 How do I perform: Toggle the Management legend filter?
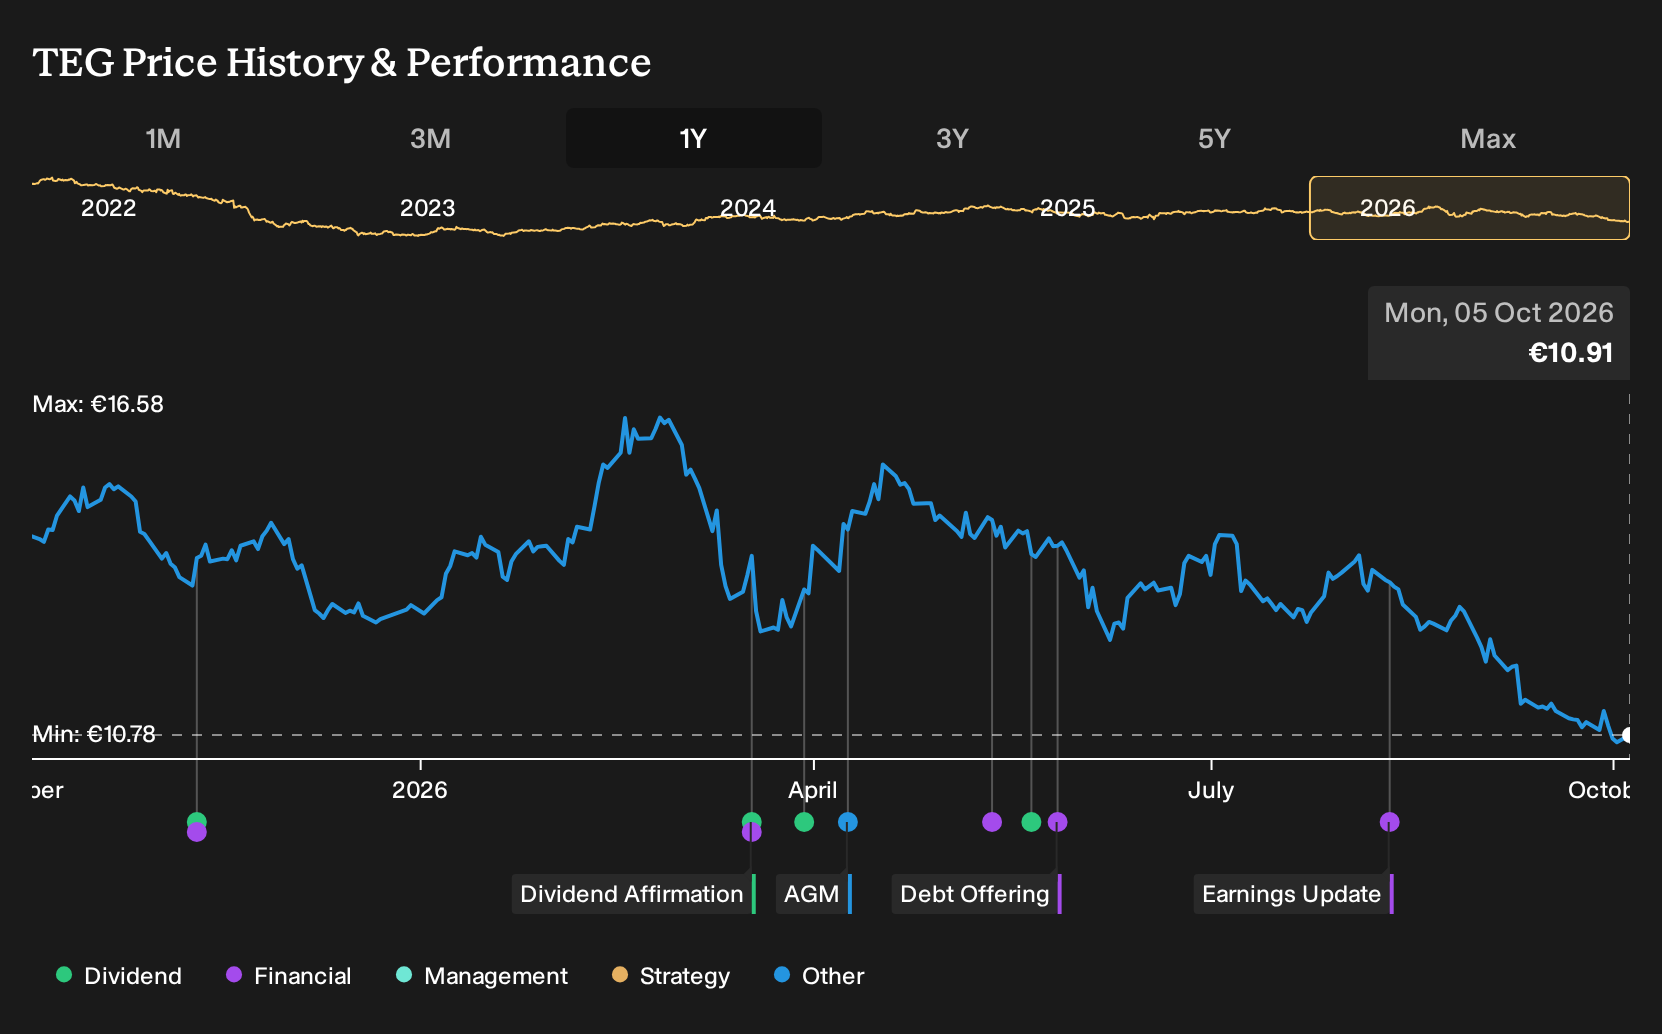[482, 976]
